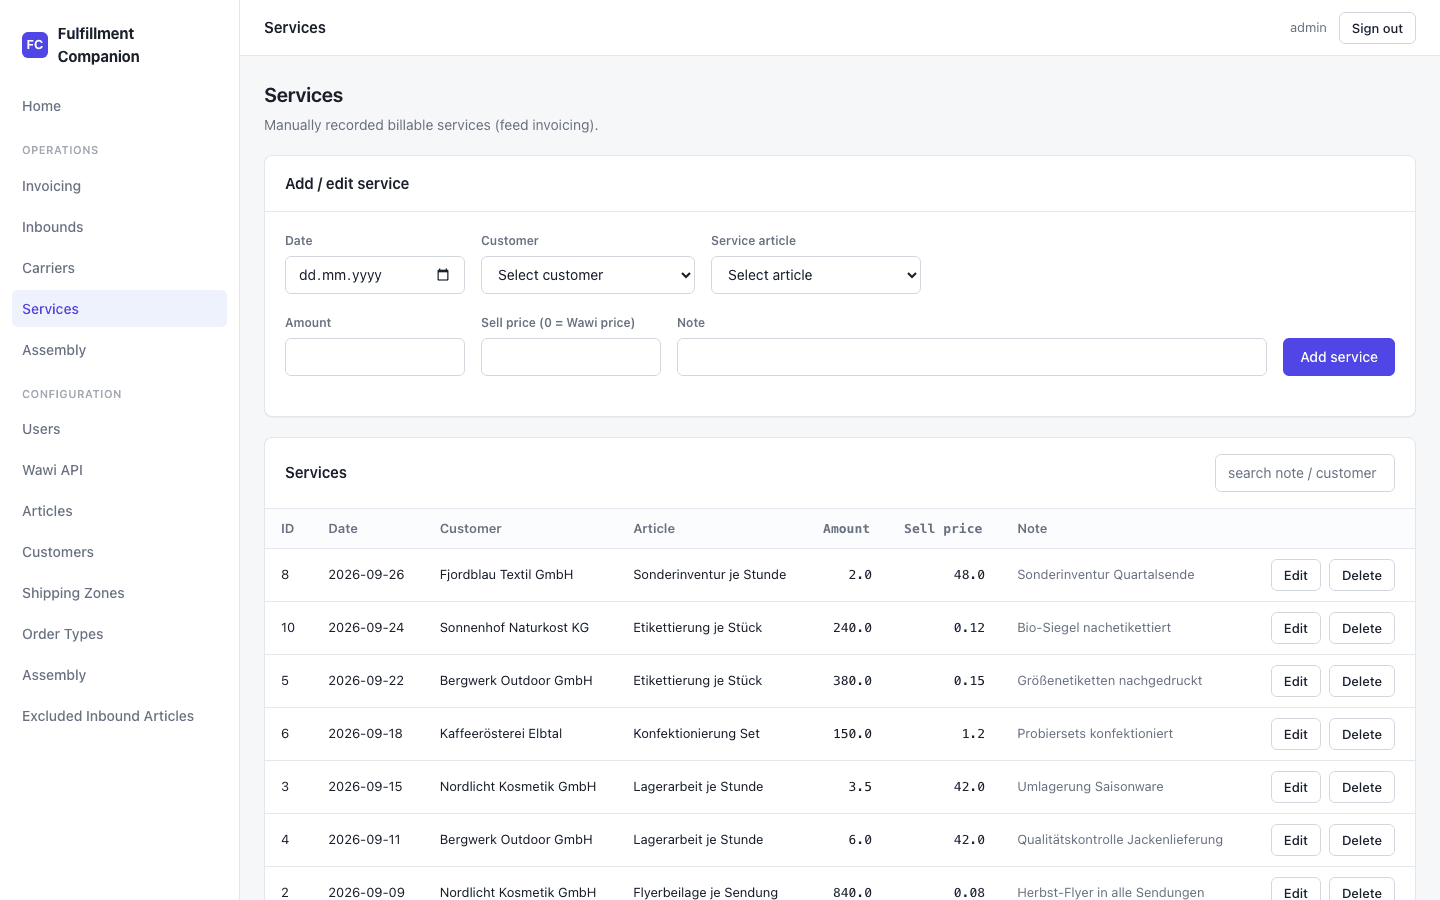The width and height of the screenshot is (1440, 900).
Task: Focus the search note / customer box
Action: 1305,473
